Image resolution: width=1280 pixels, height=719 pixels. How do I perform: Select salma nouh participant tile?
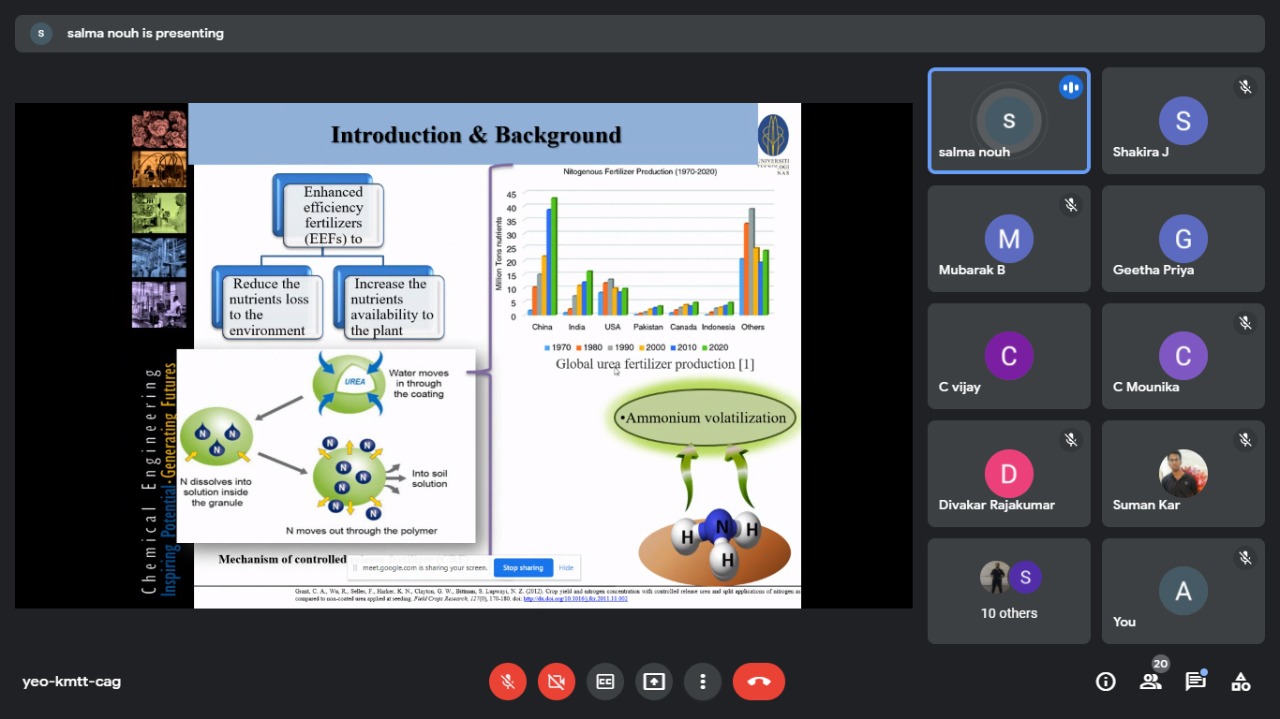[1009, 121]
